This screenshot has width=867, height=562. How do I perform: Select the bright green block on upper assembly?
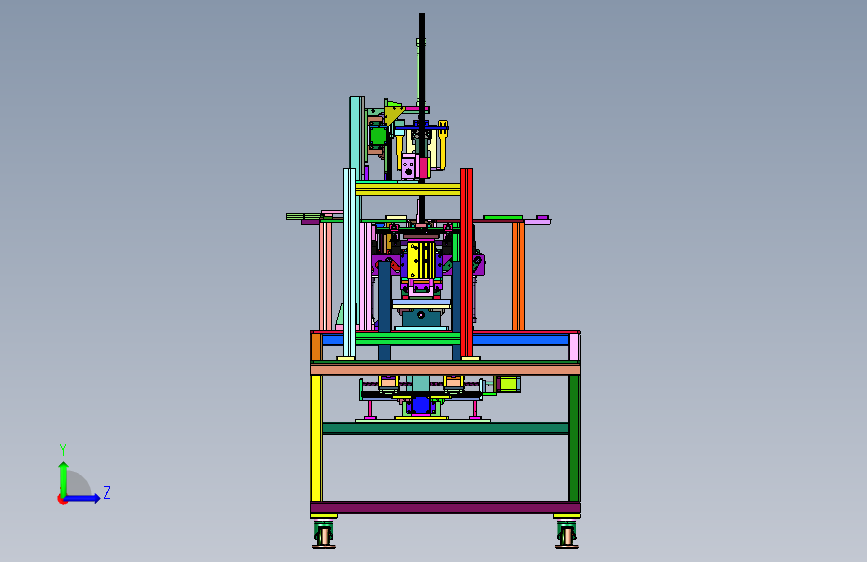(x=378, y=136)
